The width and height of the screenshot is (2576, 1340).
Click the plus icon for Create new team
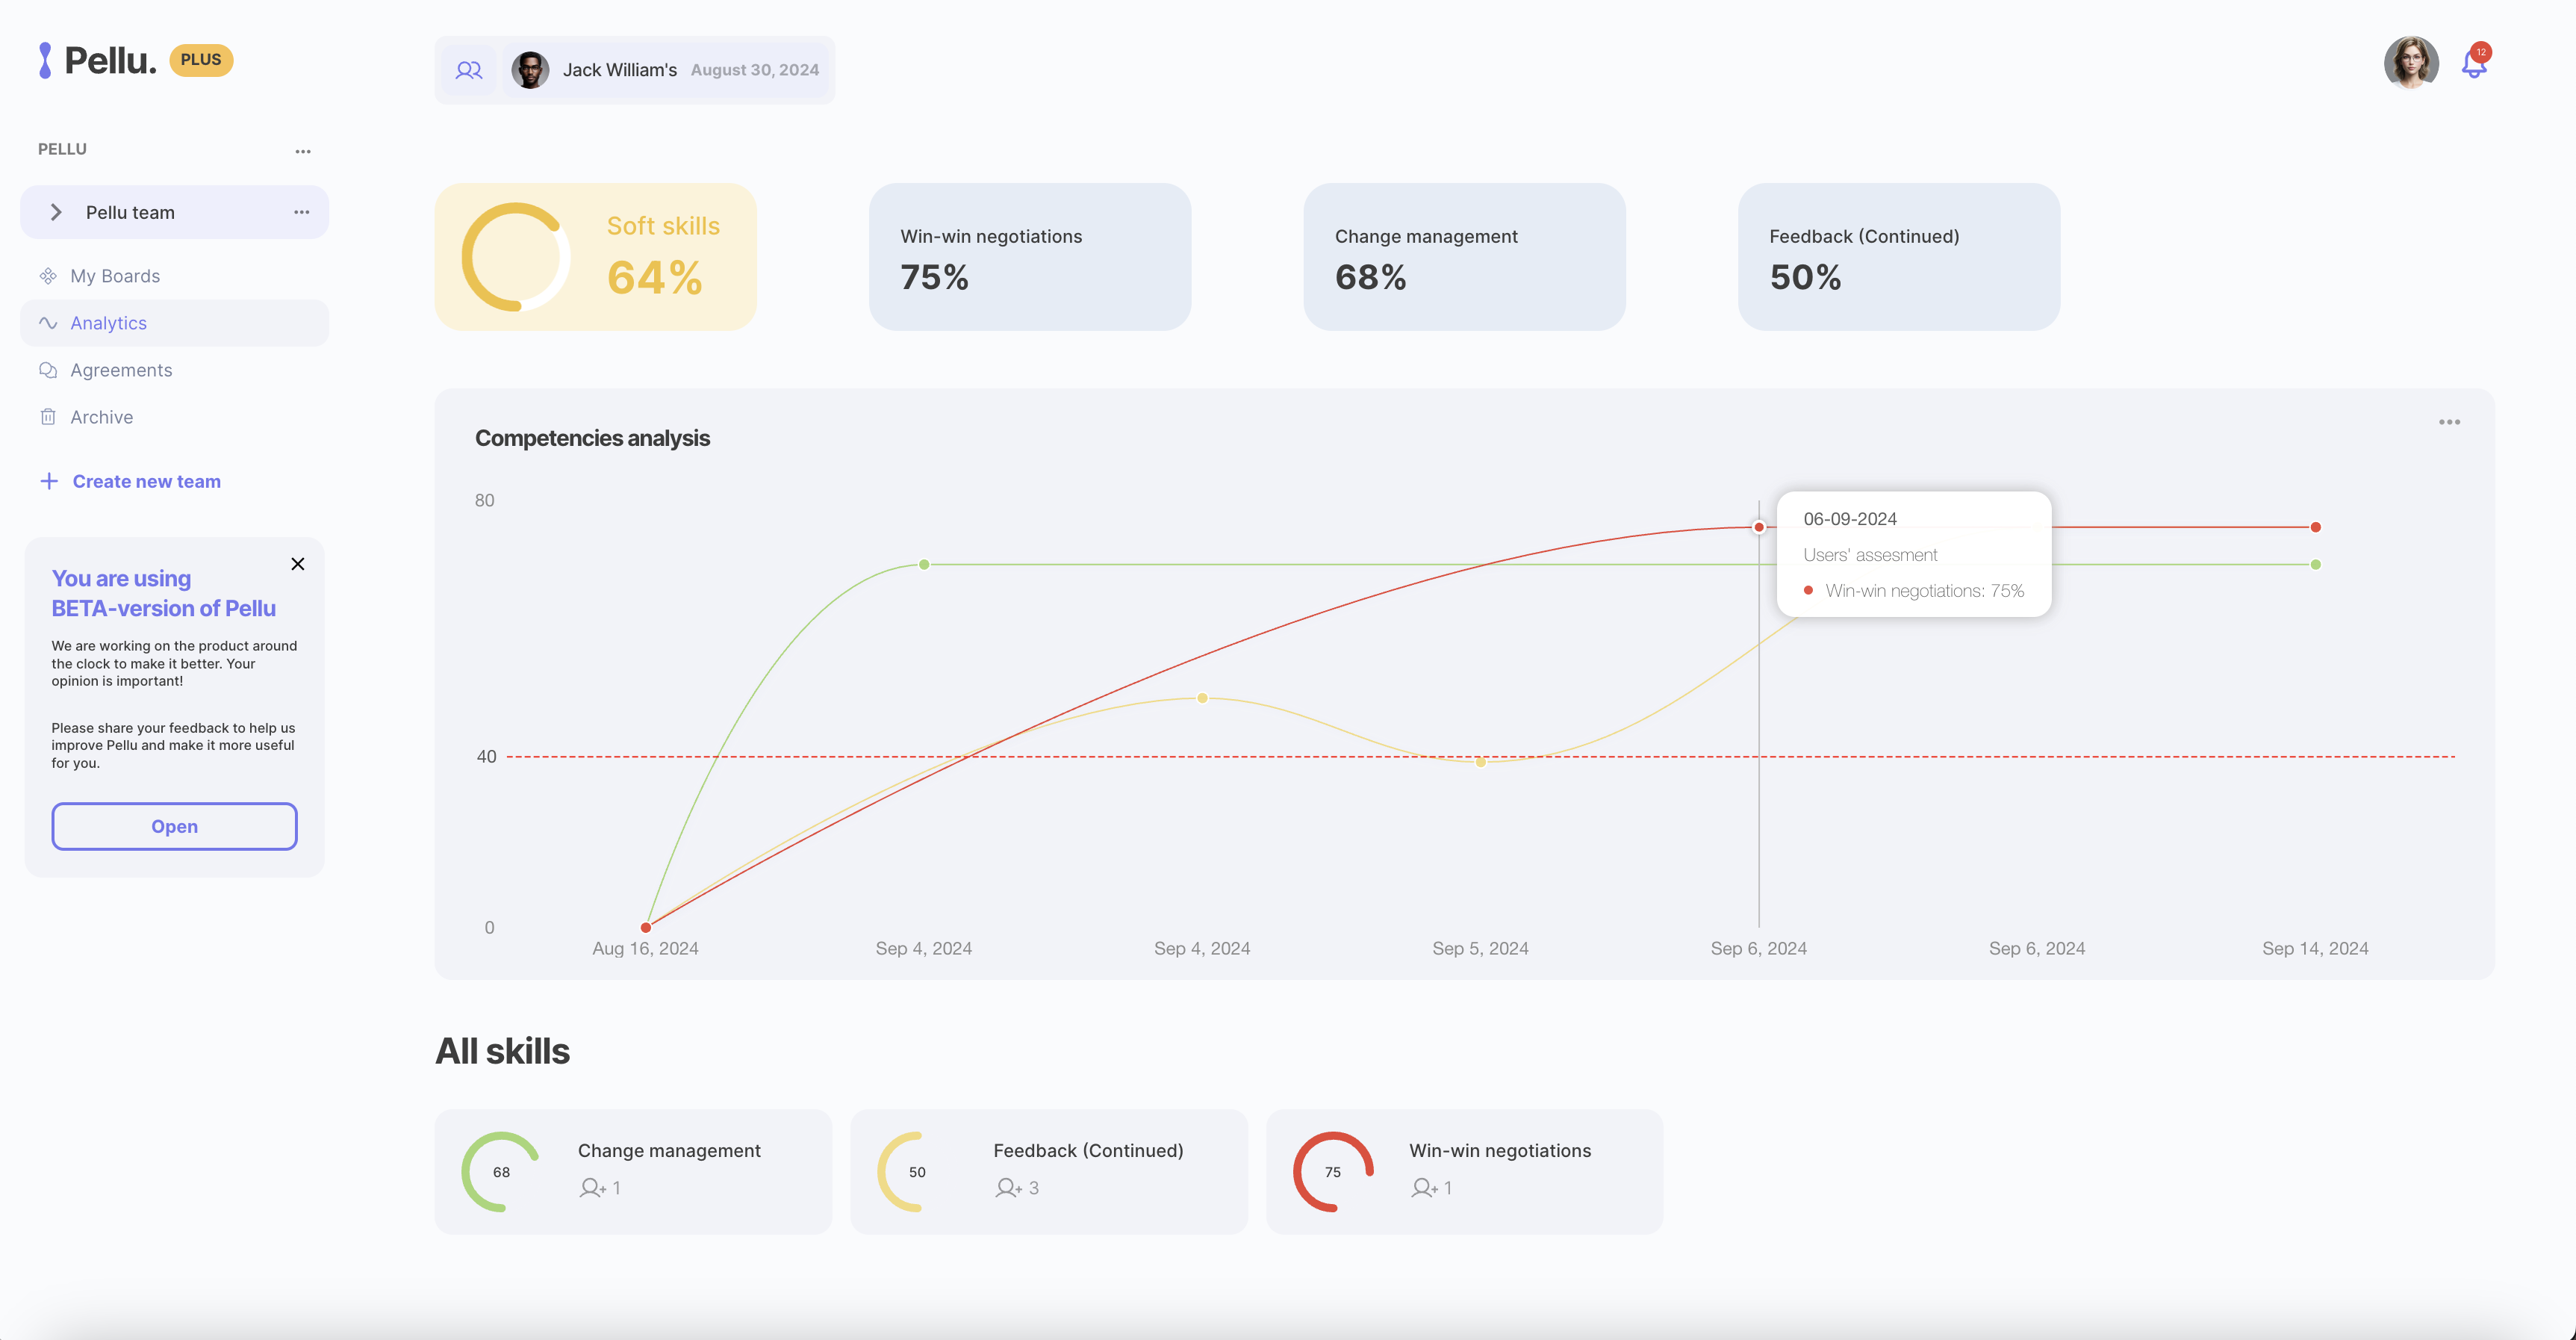pos(49,481)
